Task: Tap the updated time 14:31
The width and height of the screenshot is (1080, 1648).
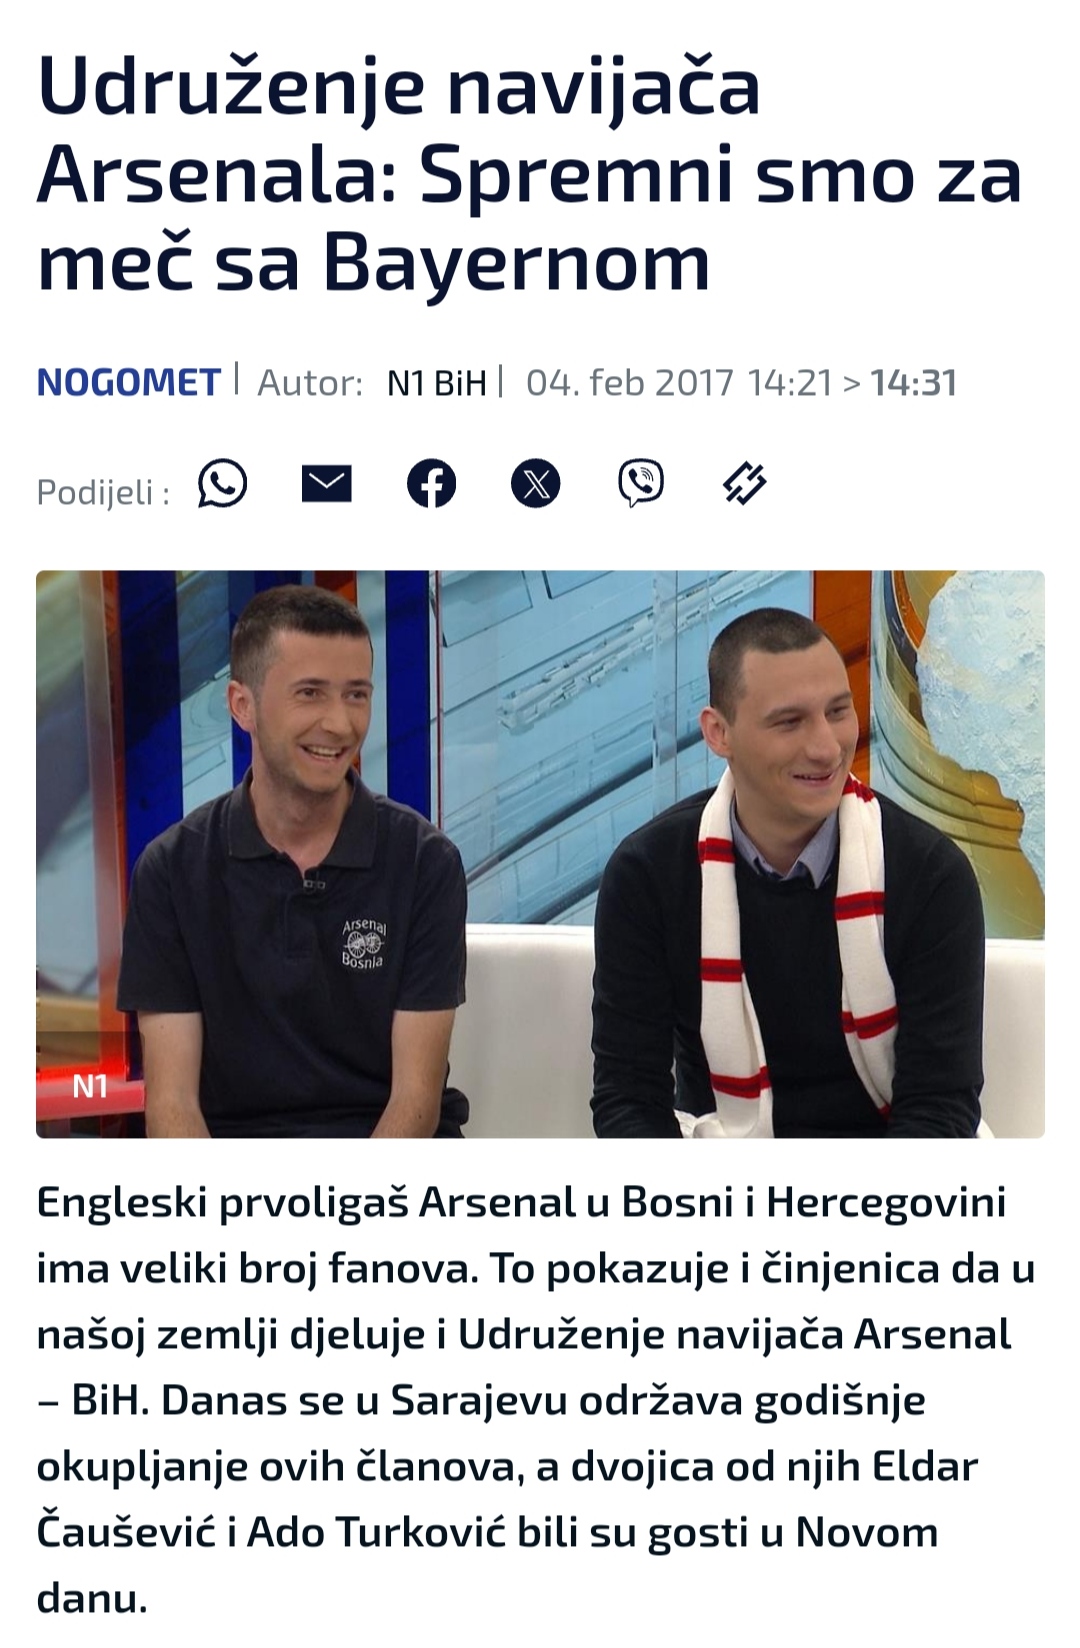Action: 914,383
